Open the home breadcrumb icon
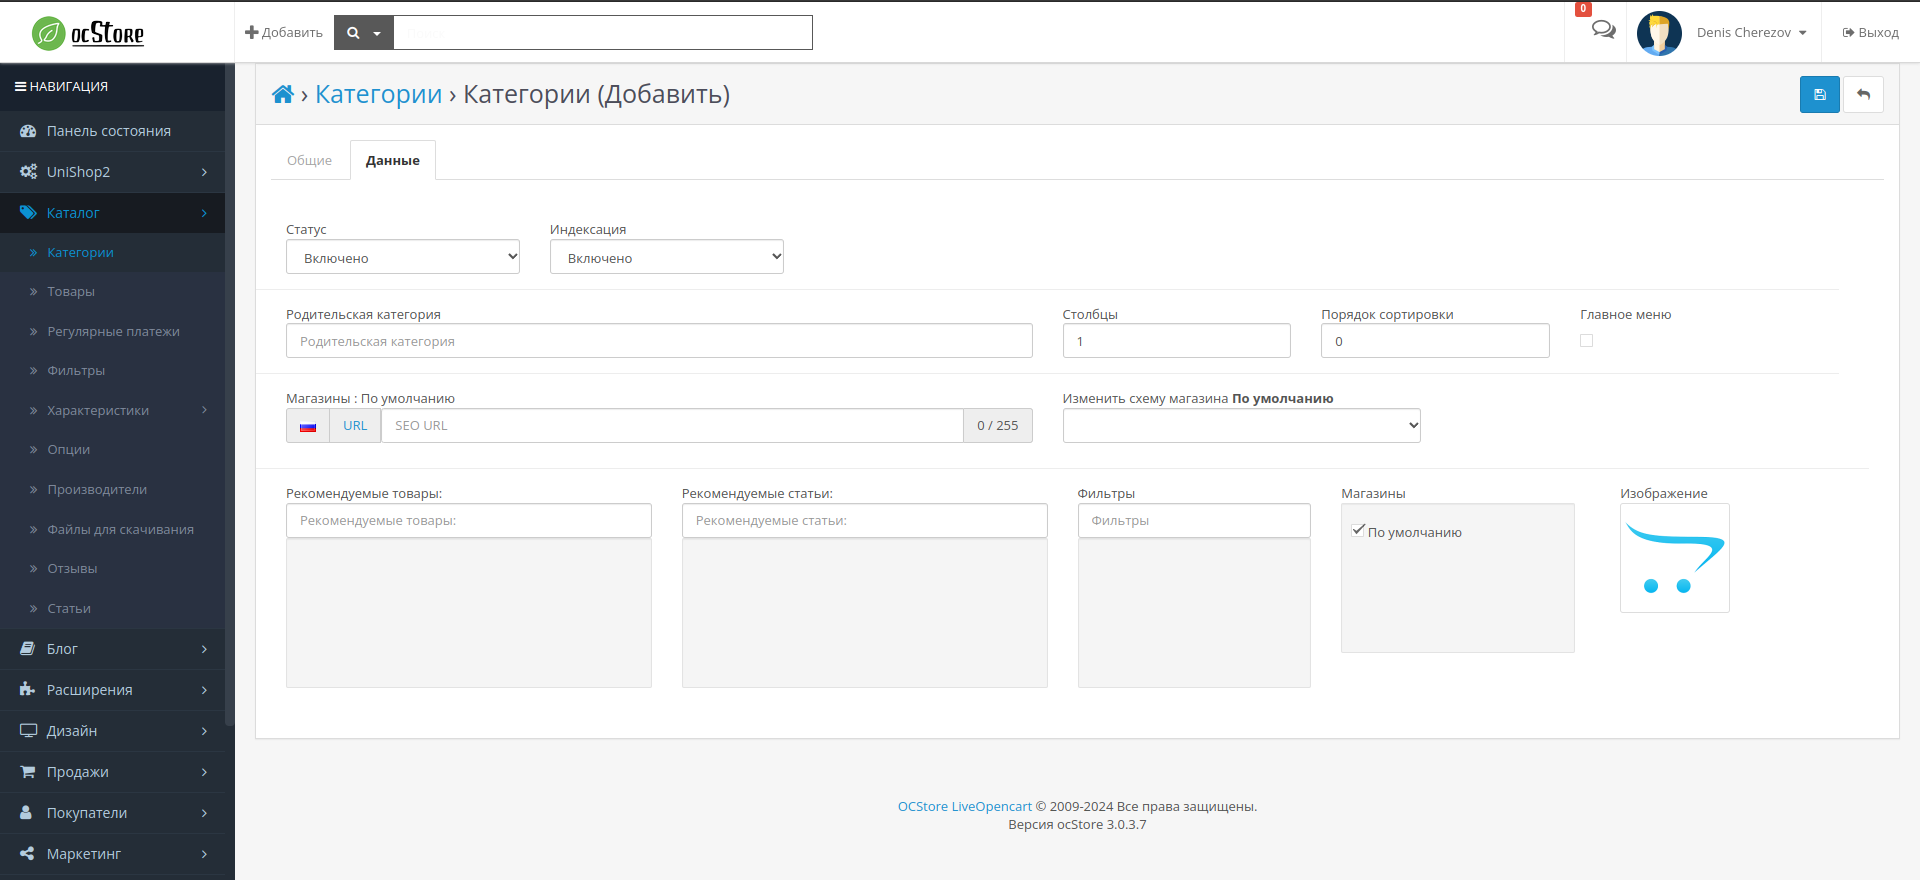Viewport: 1920px width, 880px height. tap(283, 95)
